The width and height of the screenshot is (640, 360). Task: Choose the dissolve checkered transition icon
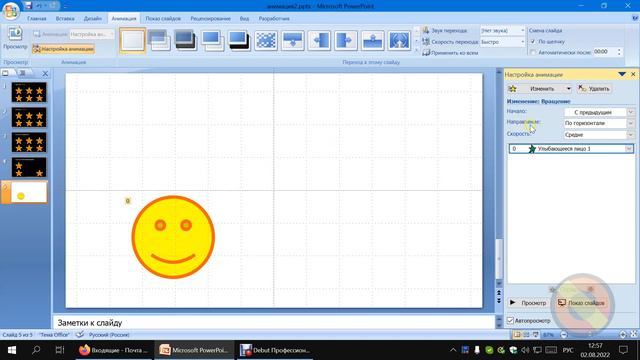[266, 40]
